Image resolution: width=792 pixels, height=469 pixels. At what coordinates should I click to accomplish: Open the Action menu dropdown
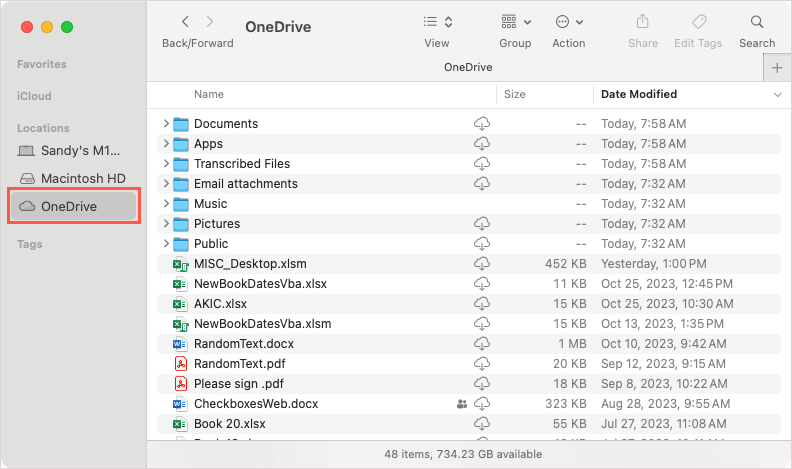[569, 22]
